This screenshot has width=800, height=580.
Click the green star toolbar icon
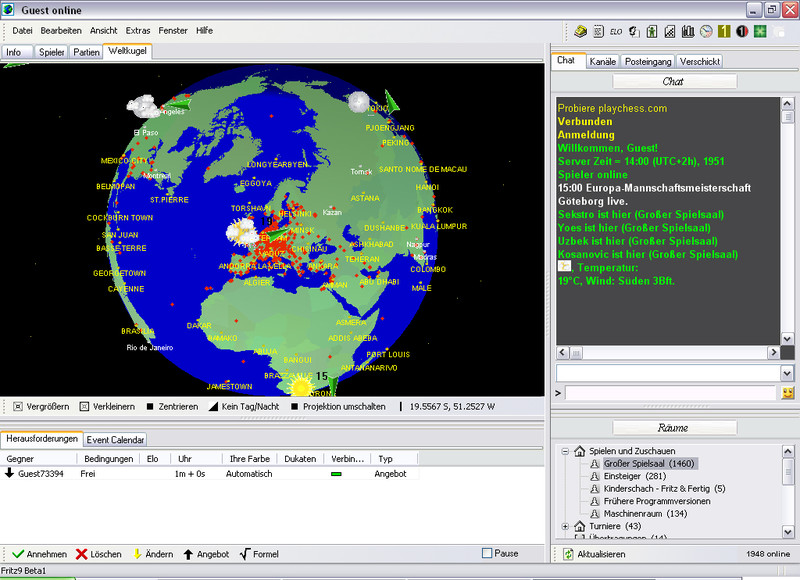point(760,32)
